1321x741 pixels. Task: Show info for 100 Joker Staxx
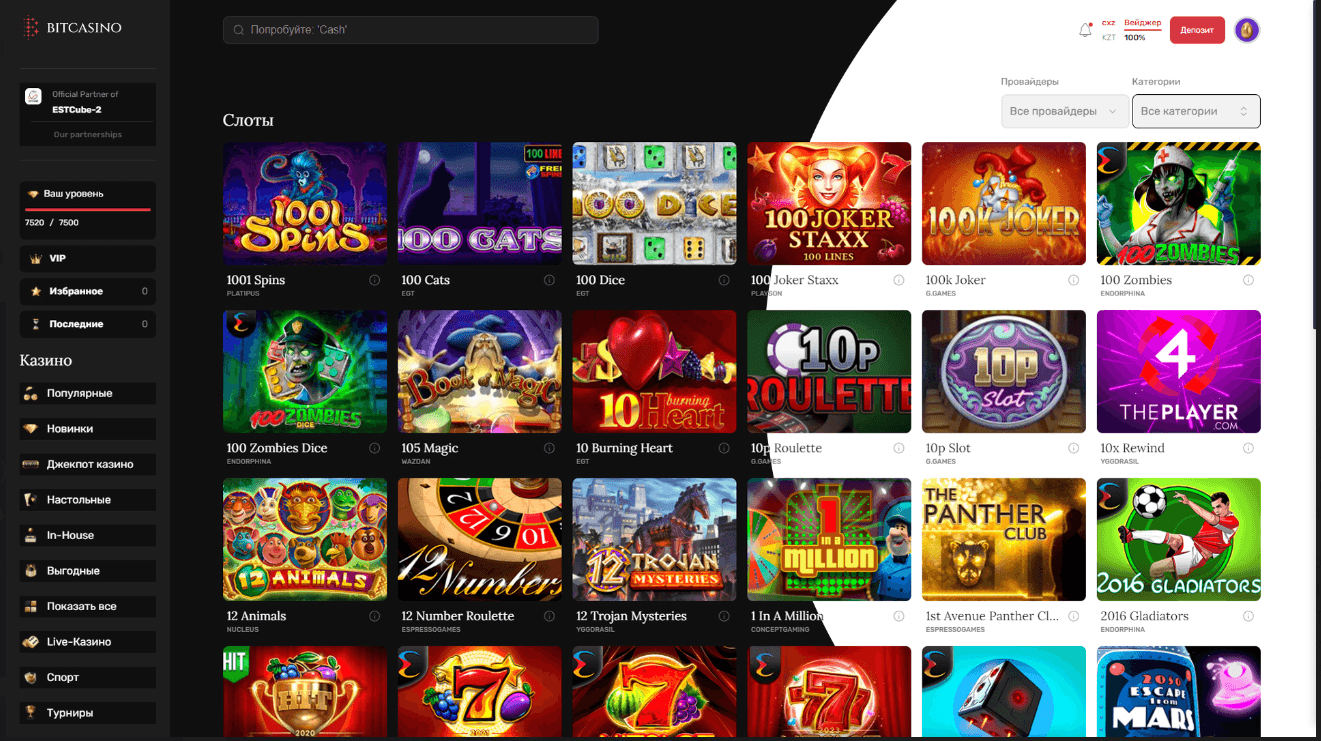(899, 280)
